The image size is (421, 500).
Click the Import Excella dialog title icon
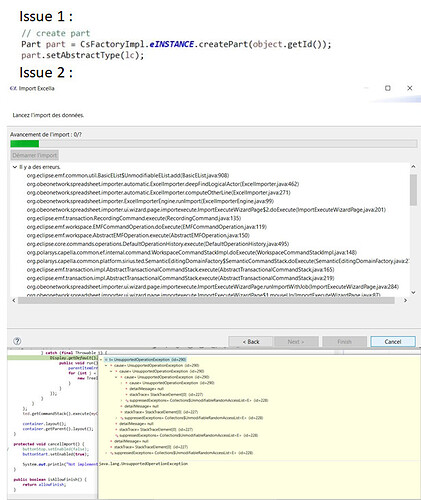pos(13,88)
